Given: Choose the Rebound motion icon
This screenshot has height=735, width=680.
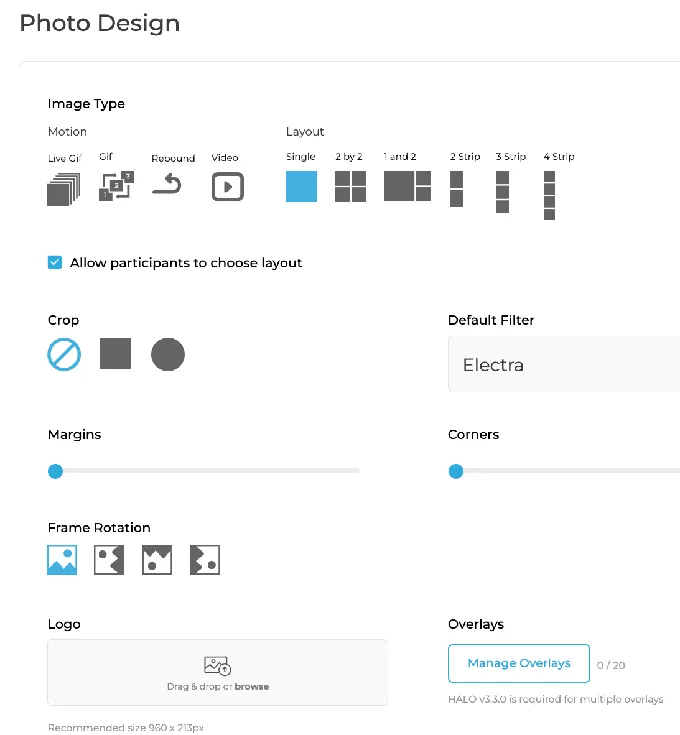Looking at the screenshot, I should click(167, 184).
